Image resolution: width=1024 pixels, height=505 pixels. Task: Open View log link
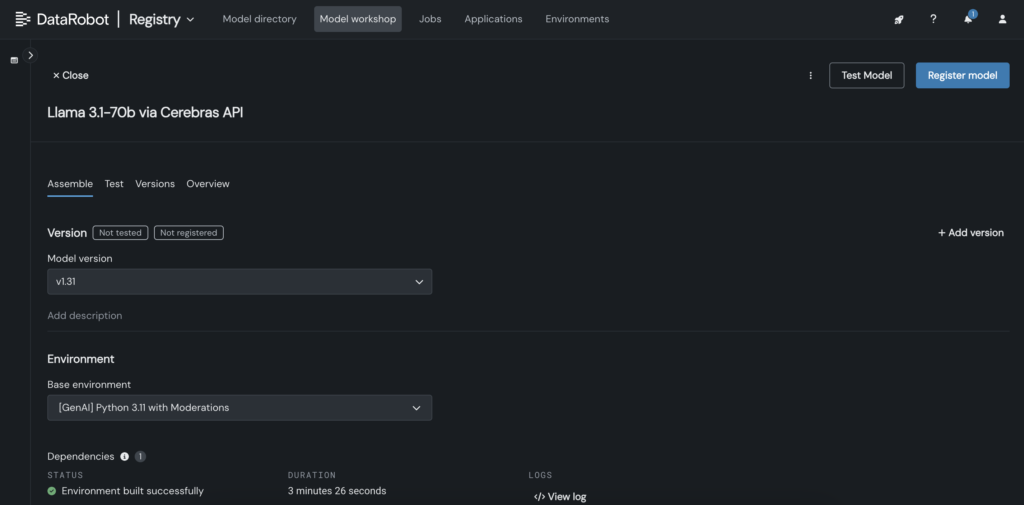(x=560, y=497)
